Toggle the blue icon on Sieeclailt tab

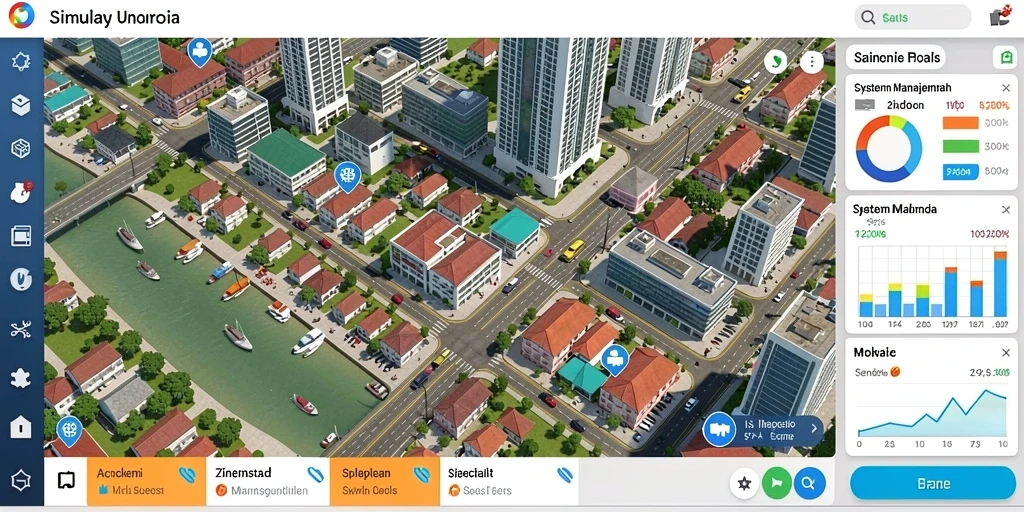(566, 475)
